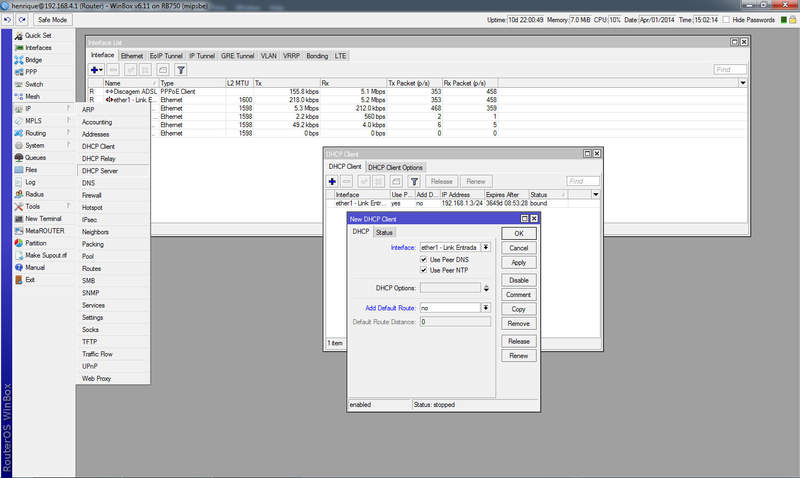Click the Safe Mode button
This screenshot has height=478, width=800.
[52, 19]
